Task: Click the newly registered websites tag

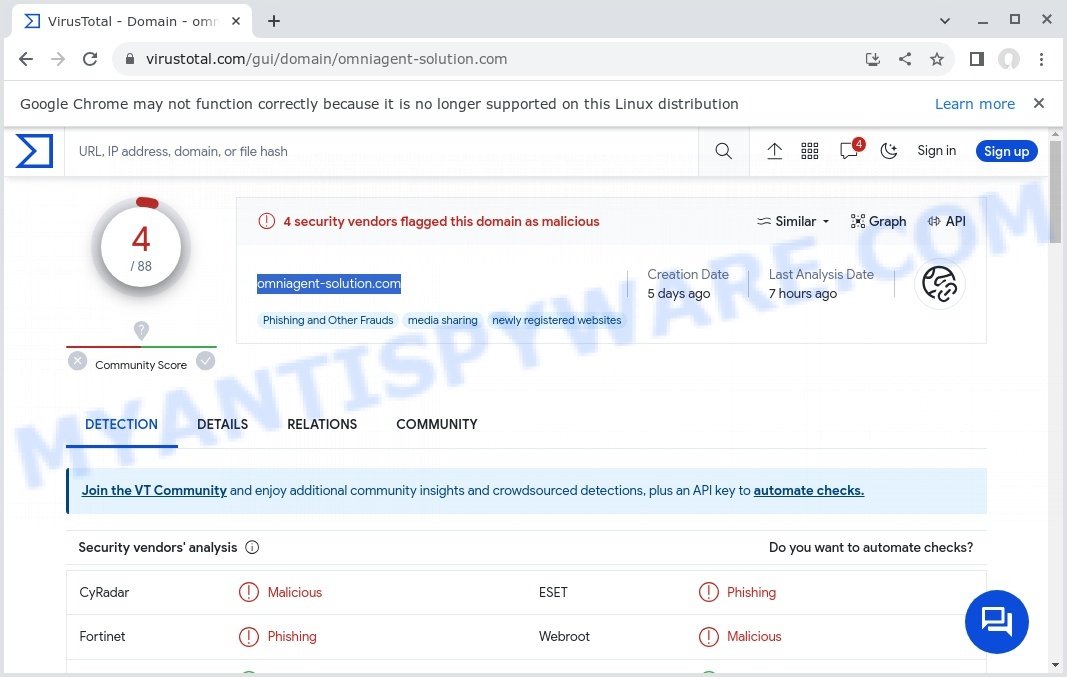Action: [556, 320]
